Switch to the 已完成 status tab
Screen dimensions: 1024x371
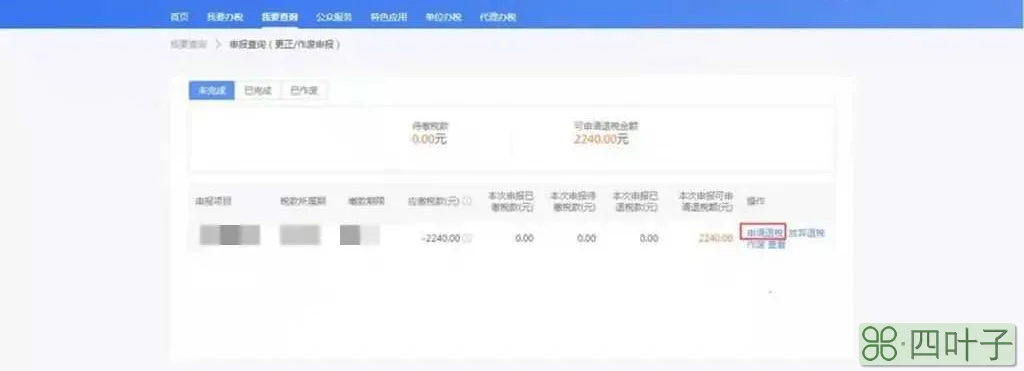pos(257,91)
